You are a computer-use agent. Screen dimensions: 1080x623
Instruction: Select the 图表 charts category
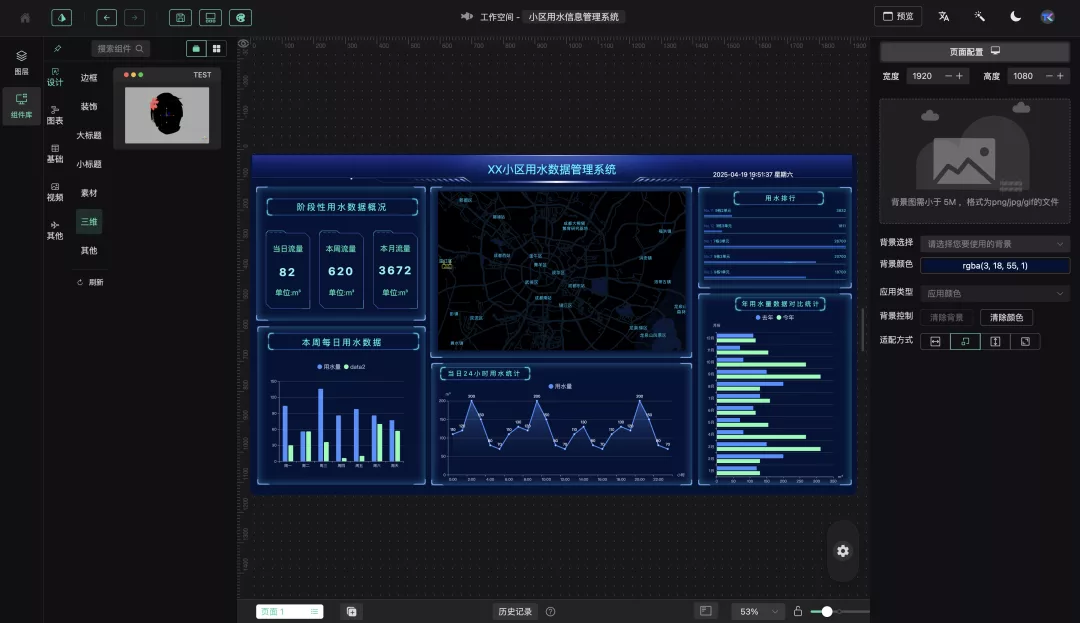tap(55, 114)
